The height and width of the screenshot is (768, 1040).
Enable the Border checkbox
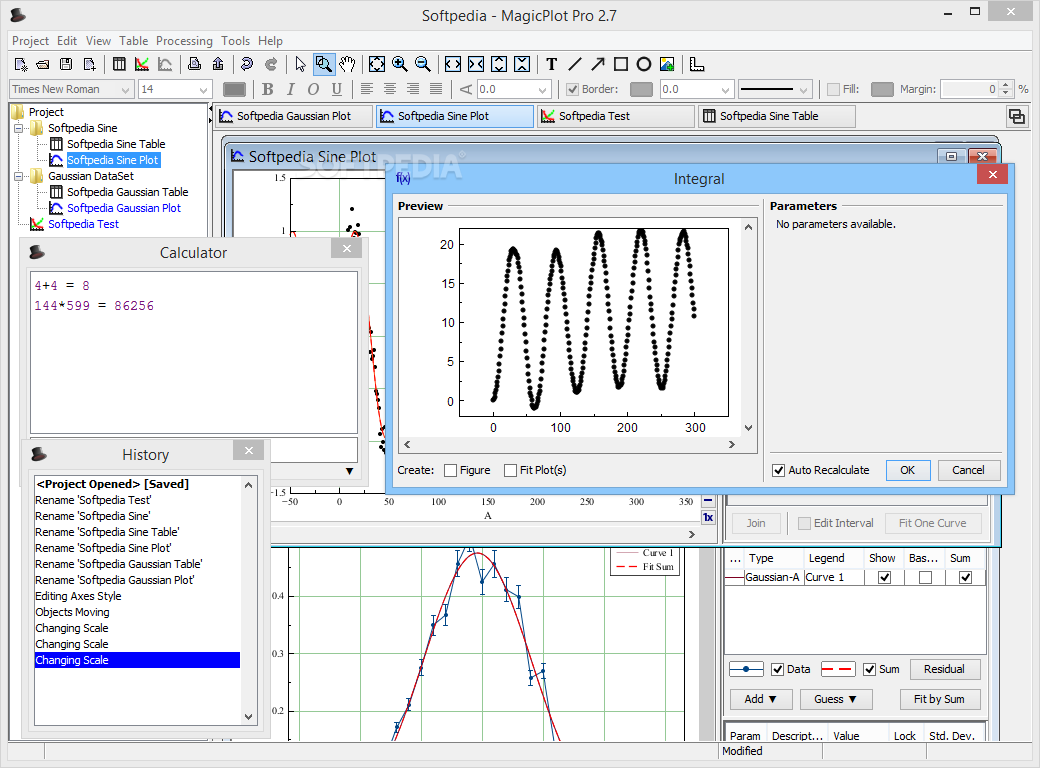(x=572, y=89)
